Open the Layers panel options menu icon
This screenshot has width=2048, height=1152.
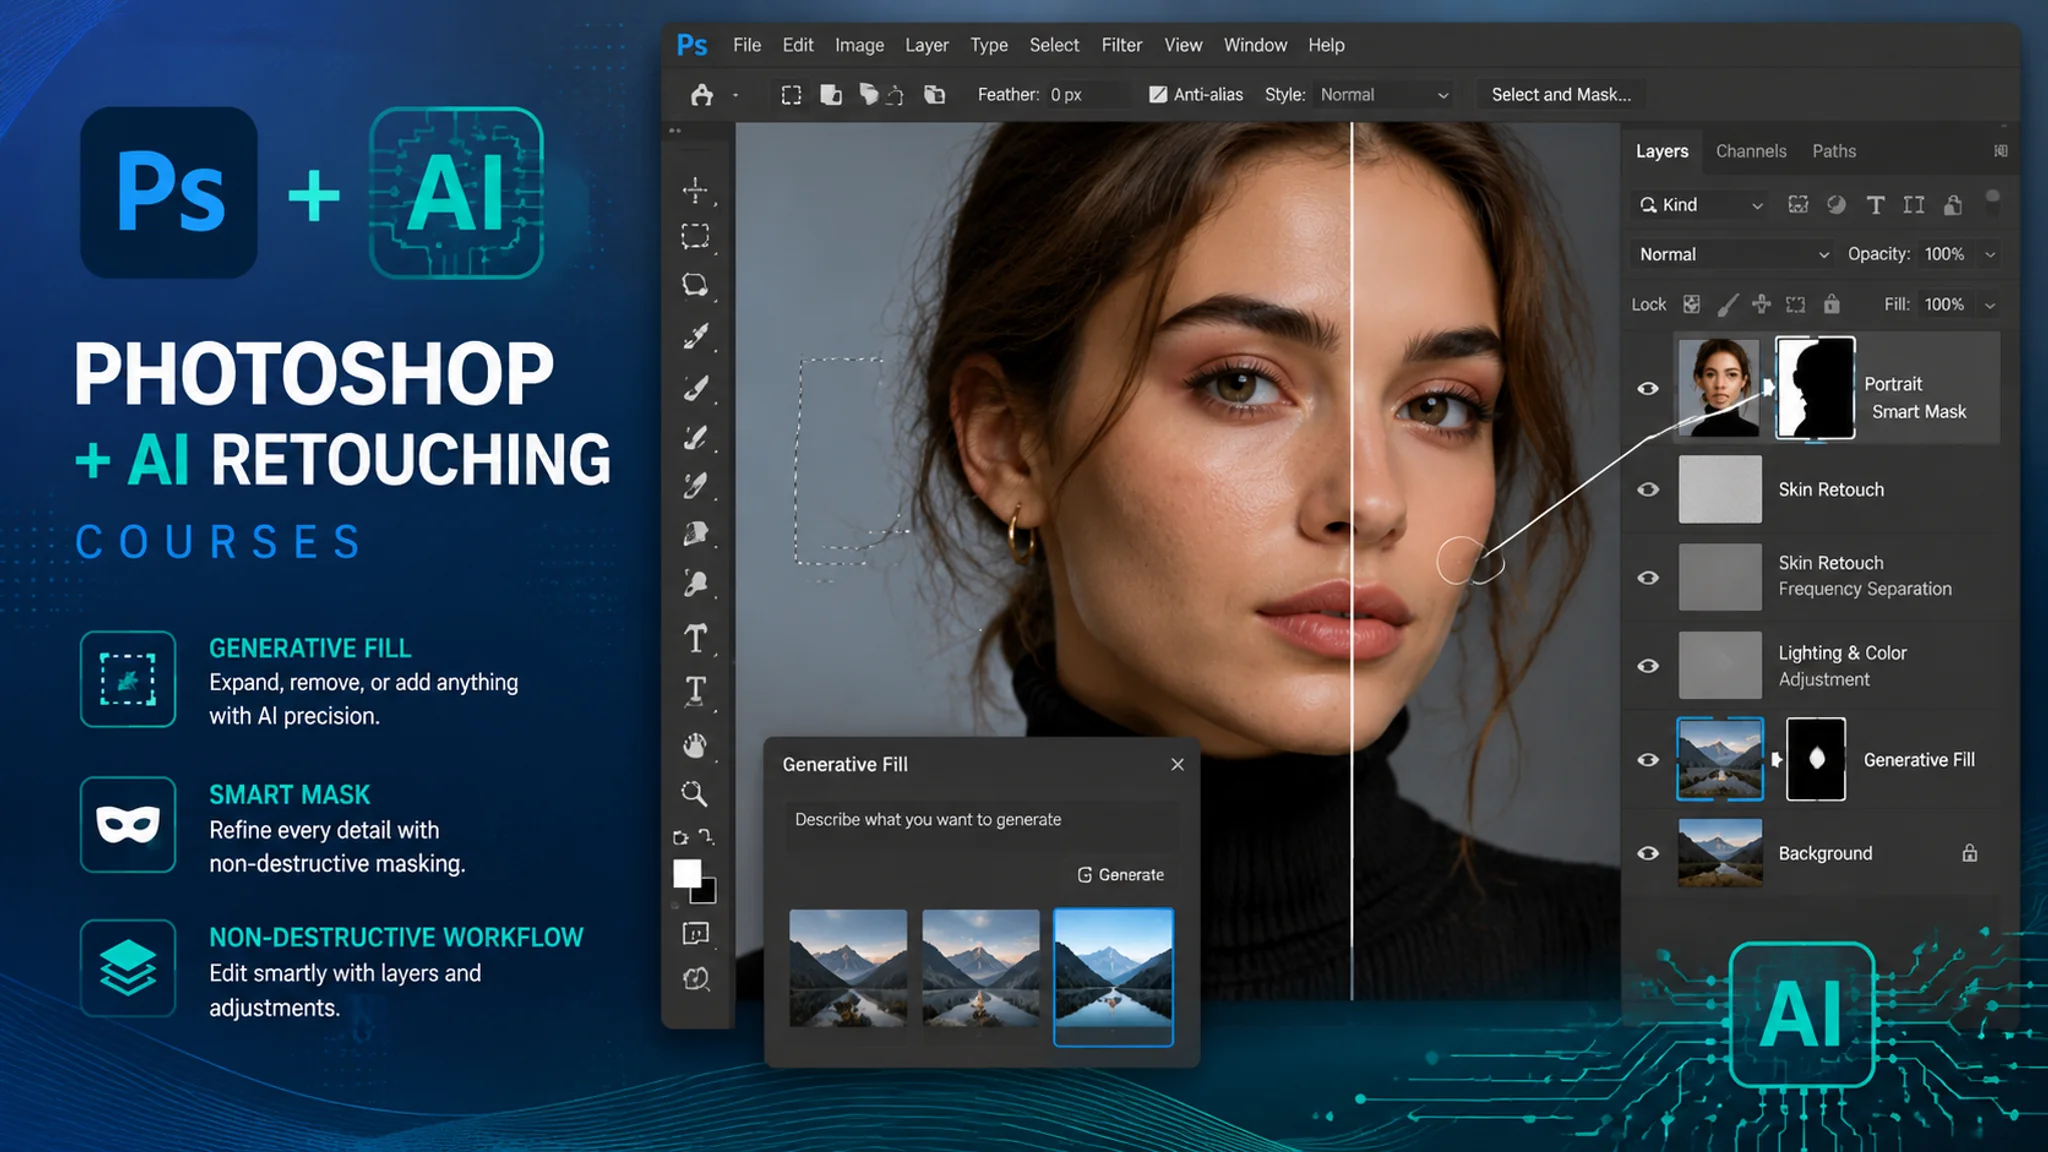coord(2000,151)
